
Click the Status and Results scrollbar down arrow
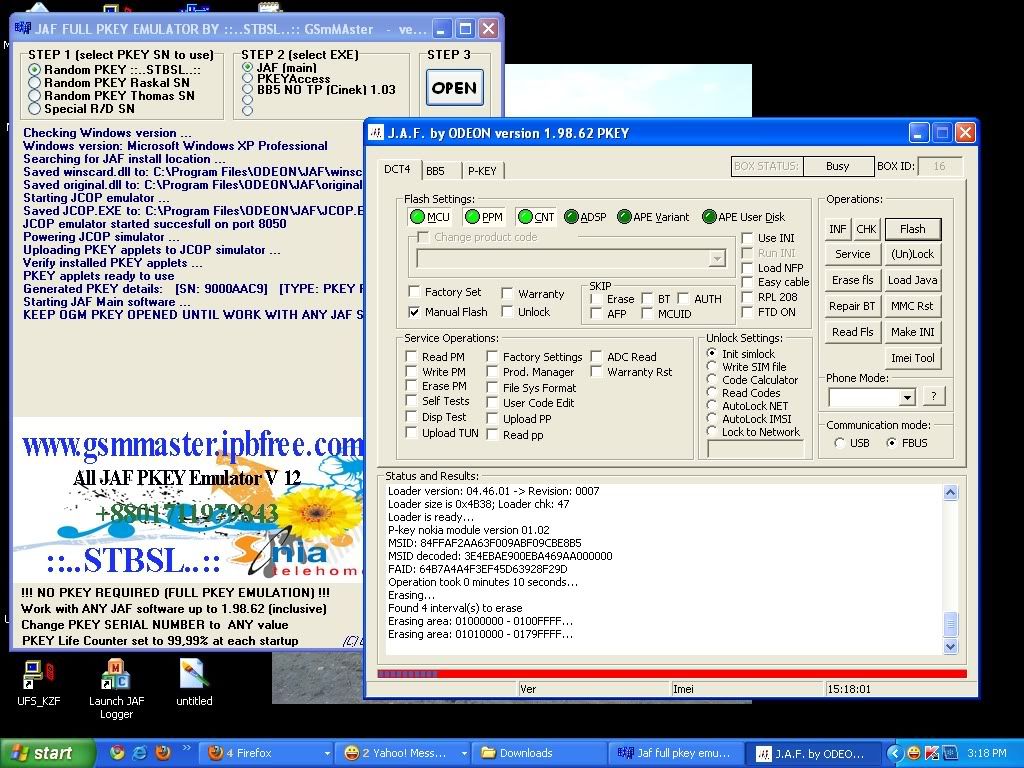pyautogui.click(x=951, y=647)
